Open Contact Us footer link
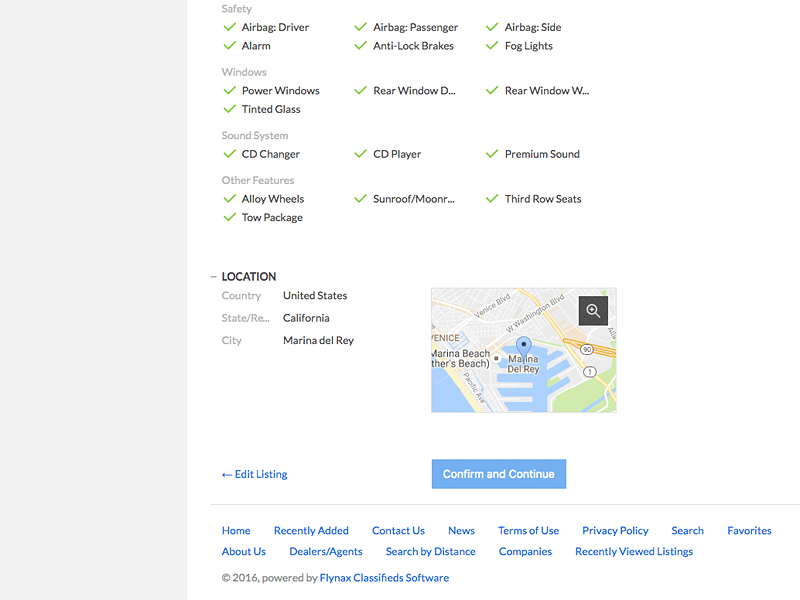 pos(398,531)
